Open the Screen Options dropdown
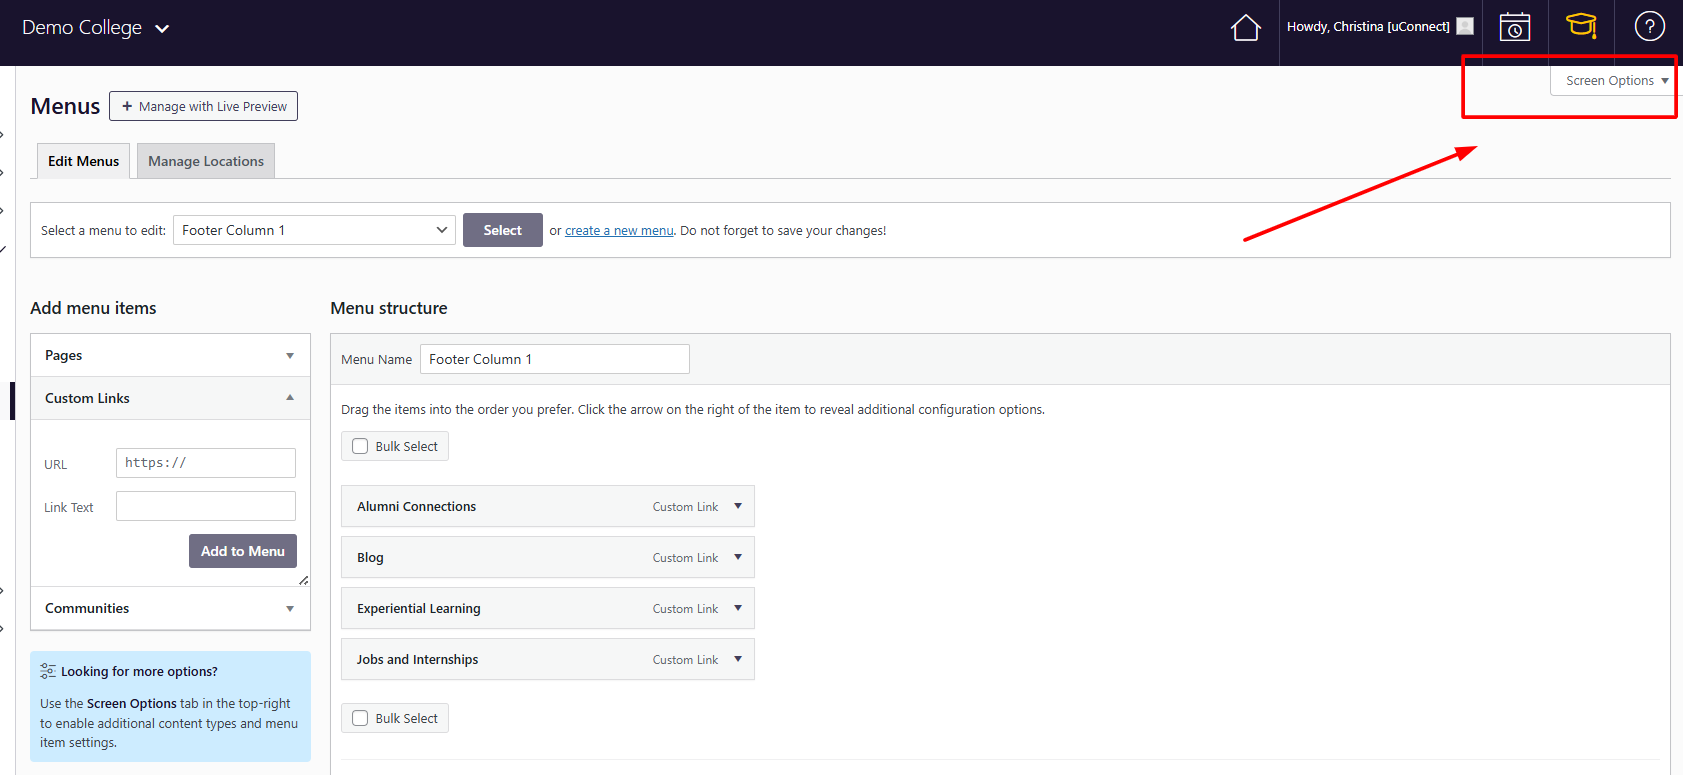Viewport: 1683px width, 775px height. 1615,81
